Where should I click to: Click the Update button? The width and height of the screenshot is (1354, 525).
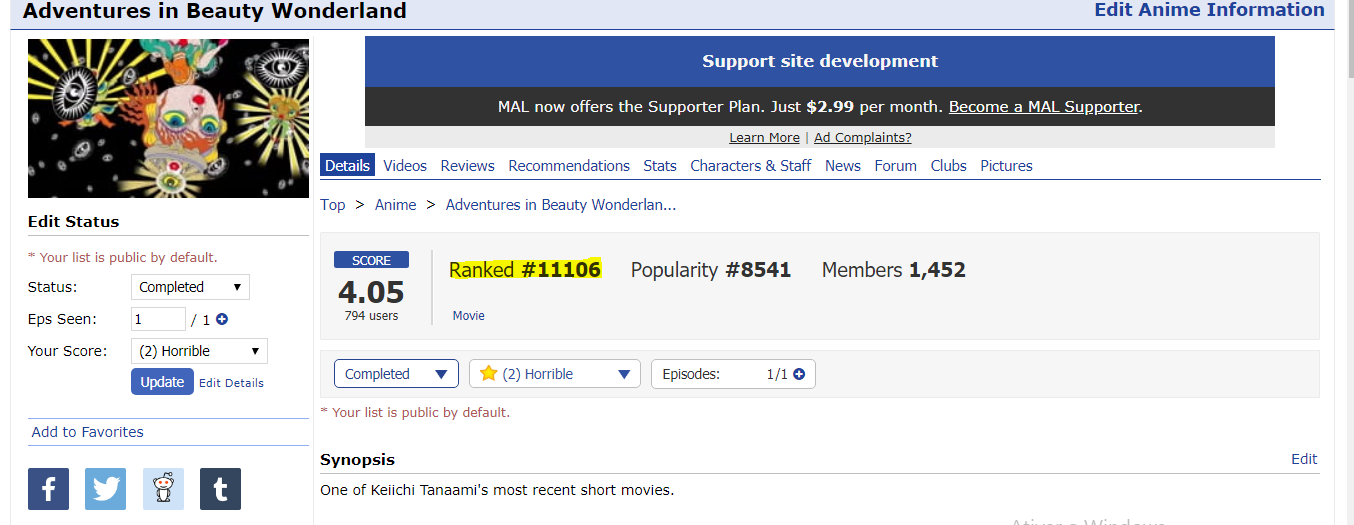coord(162,382)
